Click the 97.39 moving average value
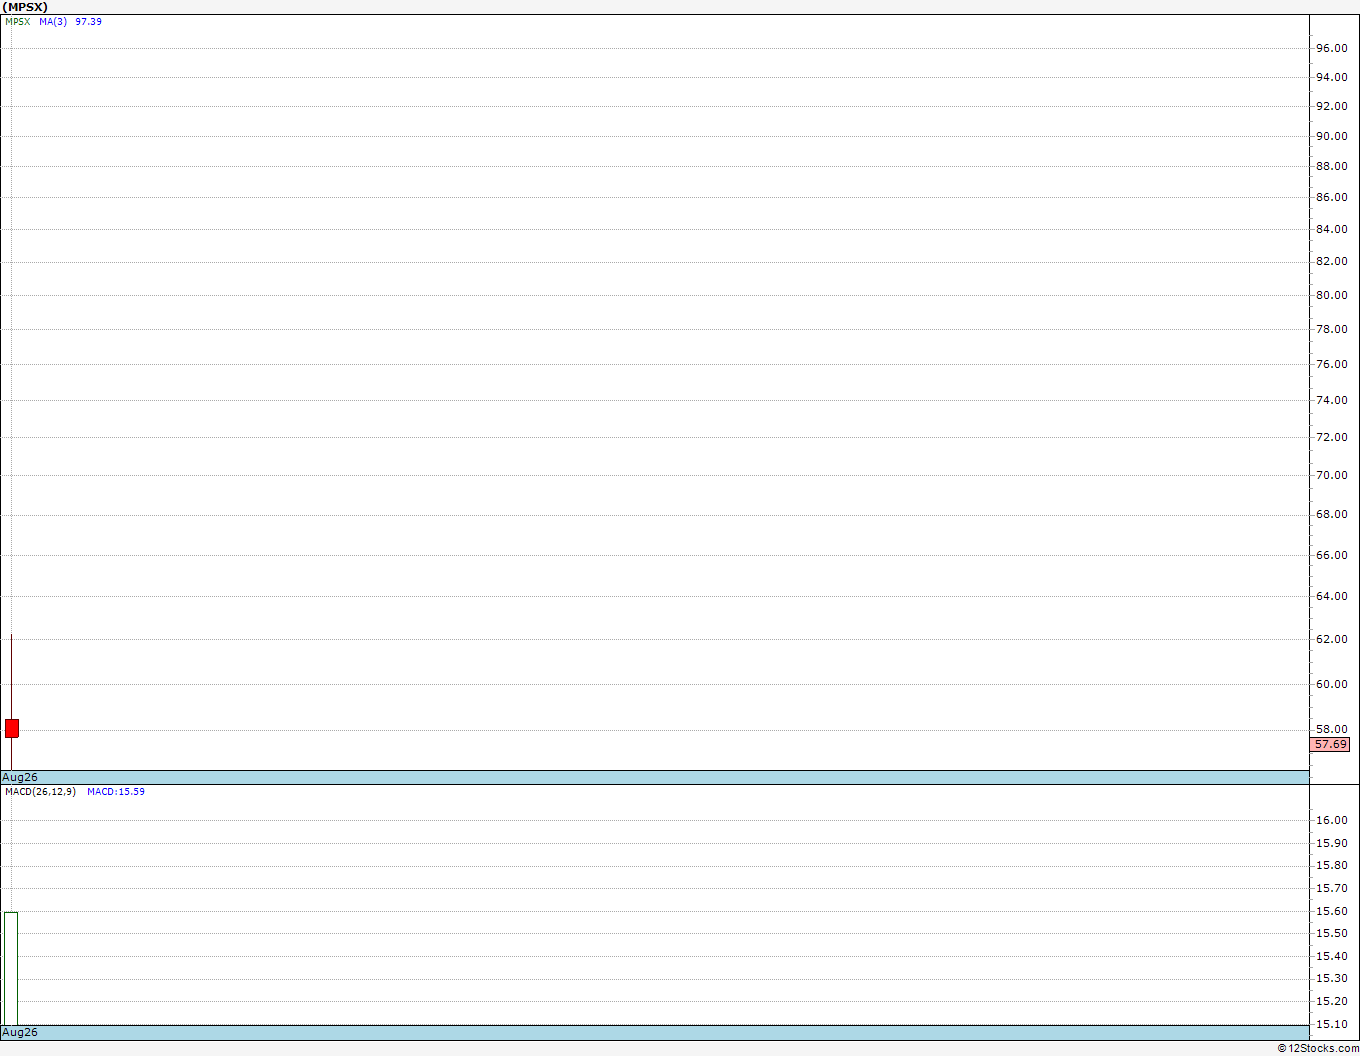The height and width of the screenshot is (1056, 1360). click(x=89, y=21)
